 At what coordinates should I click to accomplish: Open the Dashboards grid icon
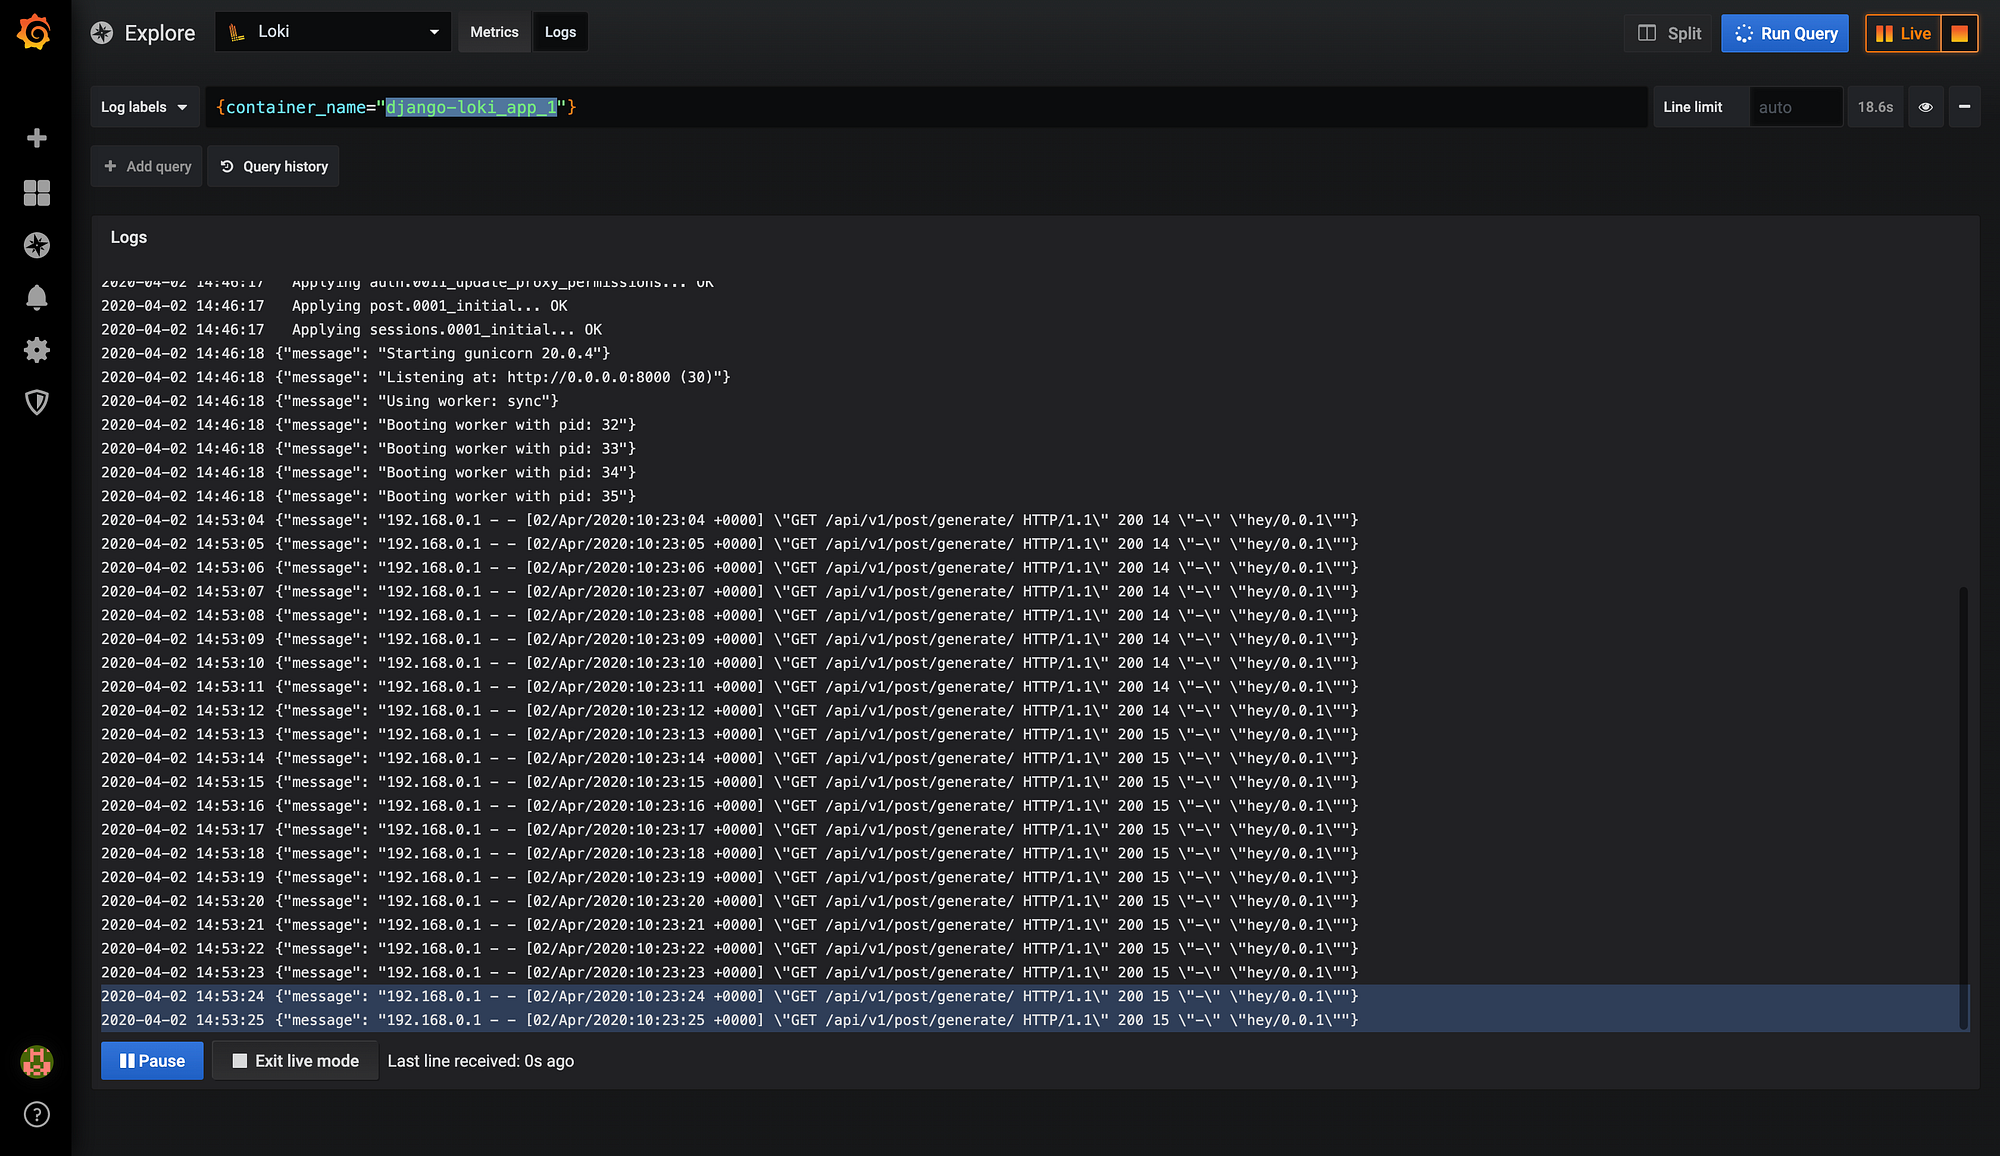pos(36,193)
